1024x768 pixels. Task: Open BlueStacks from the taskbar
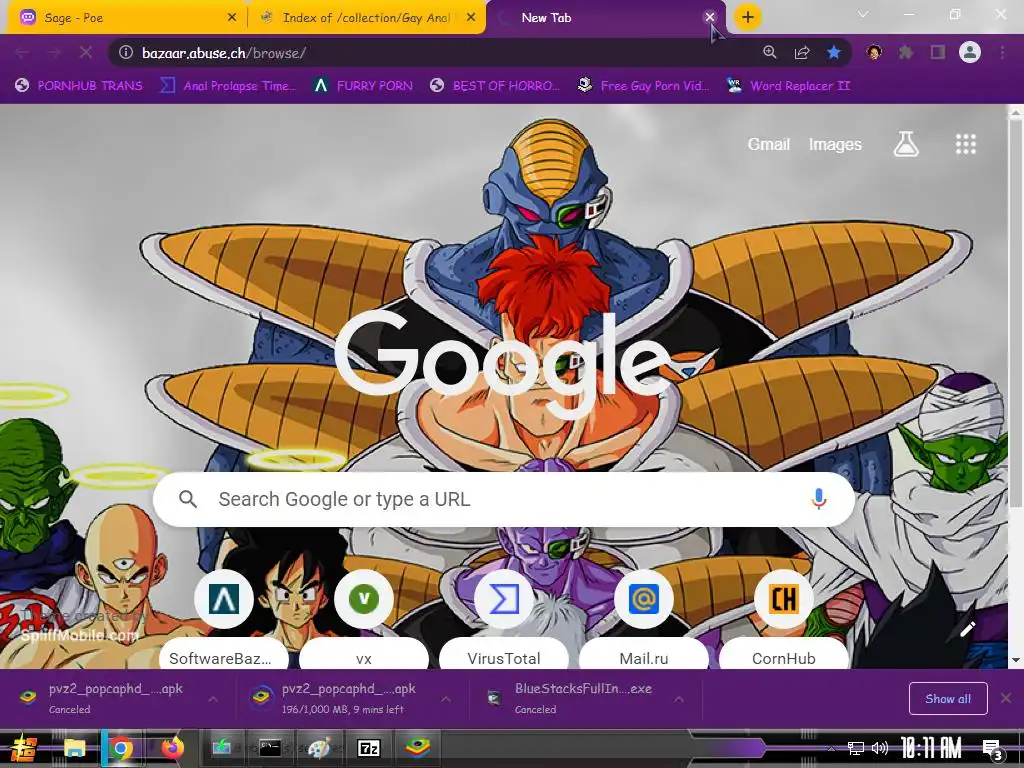pyautogui.click(x=417, y=747)
